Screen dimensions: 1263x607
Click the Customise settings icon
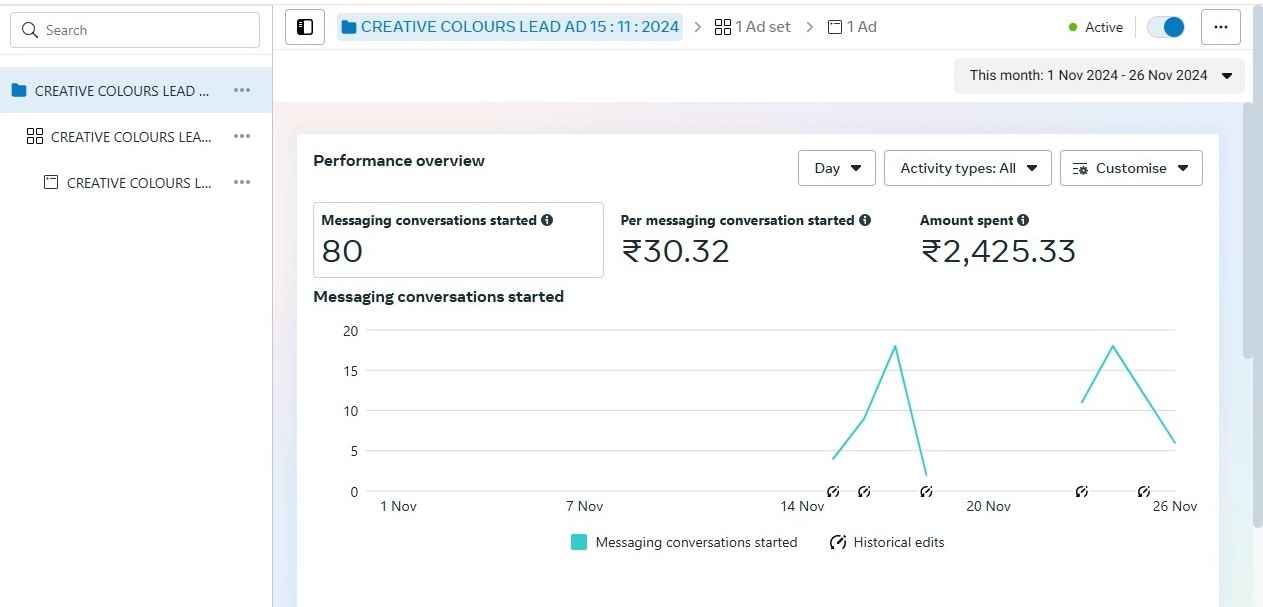click(x=1080, y=168)
